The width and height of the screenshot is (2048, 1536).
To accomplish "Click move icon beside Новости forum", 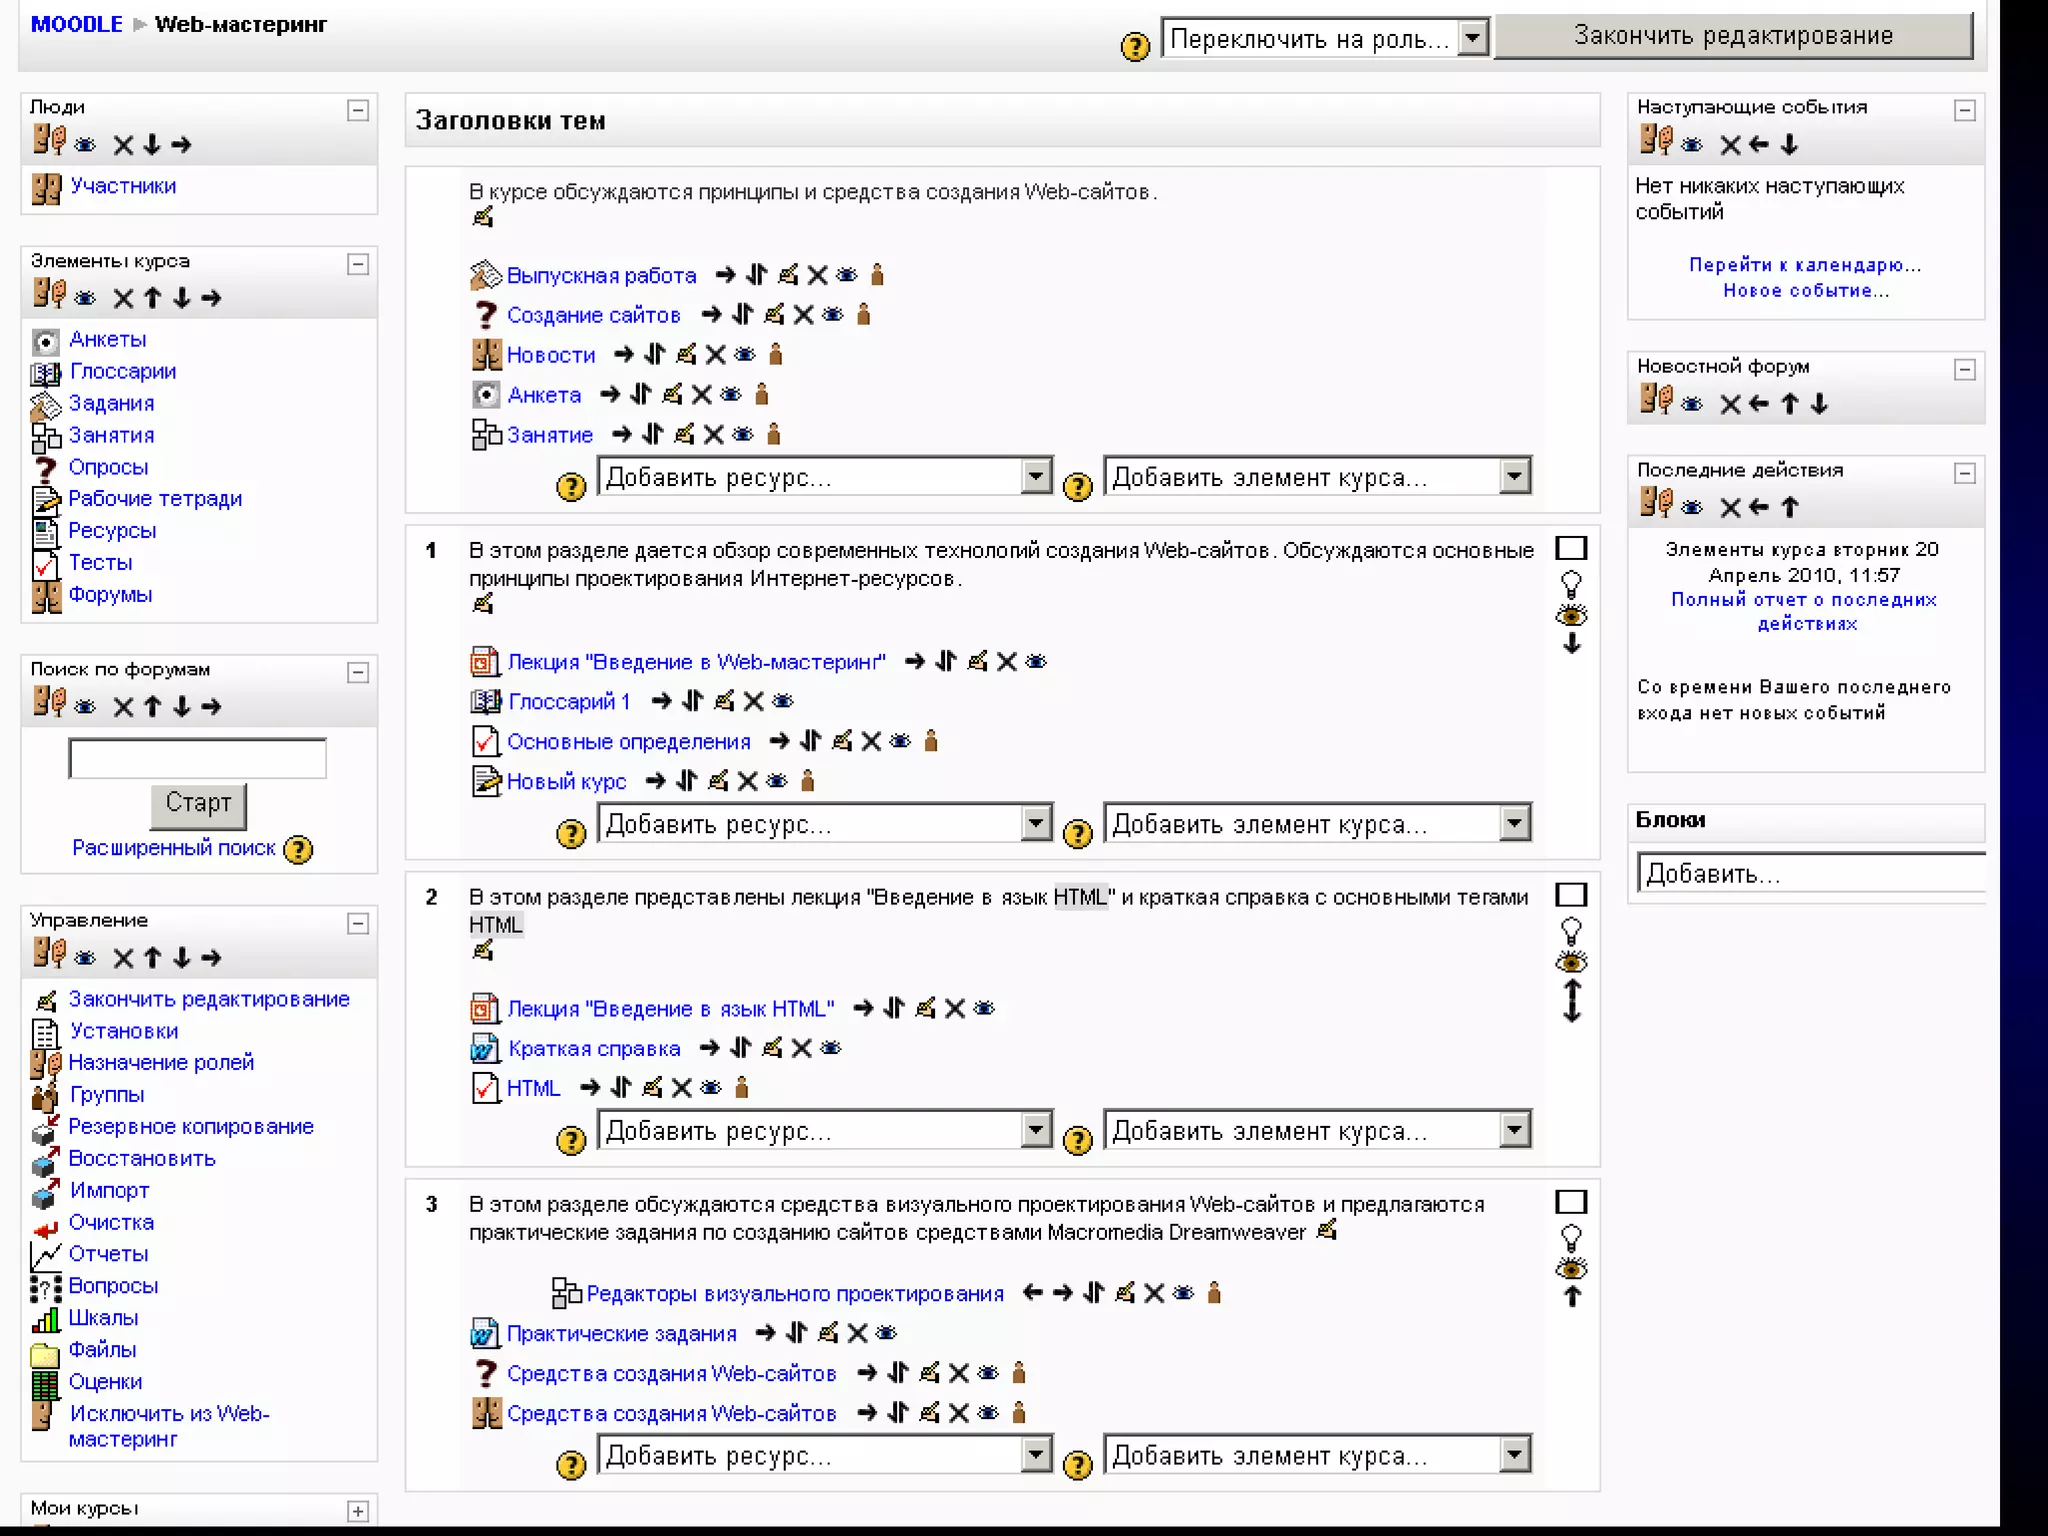I will pyautogui.click(x=655, y=355).
